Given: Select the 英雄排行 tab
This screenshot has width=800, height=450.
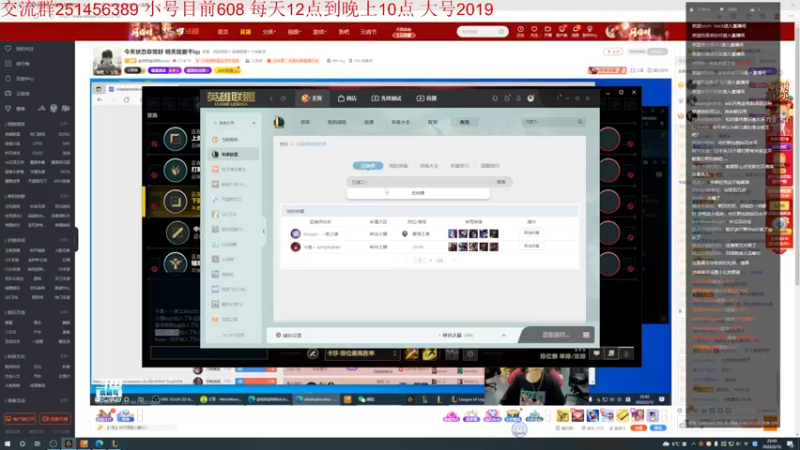Looking at the screenshot, I should [459, 166].
